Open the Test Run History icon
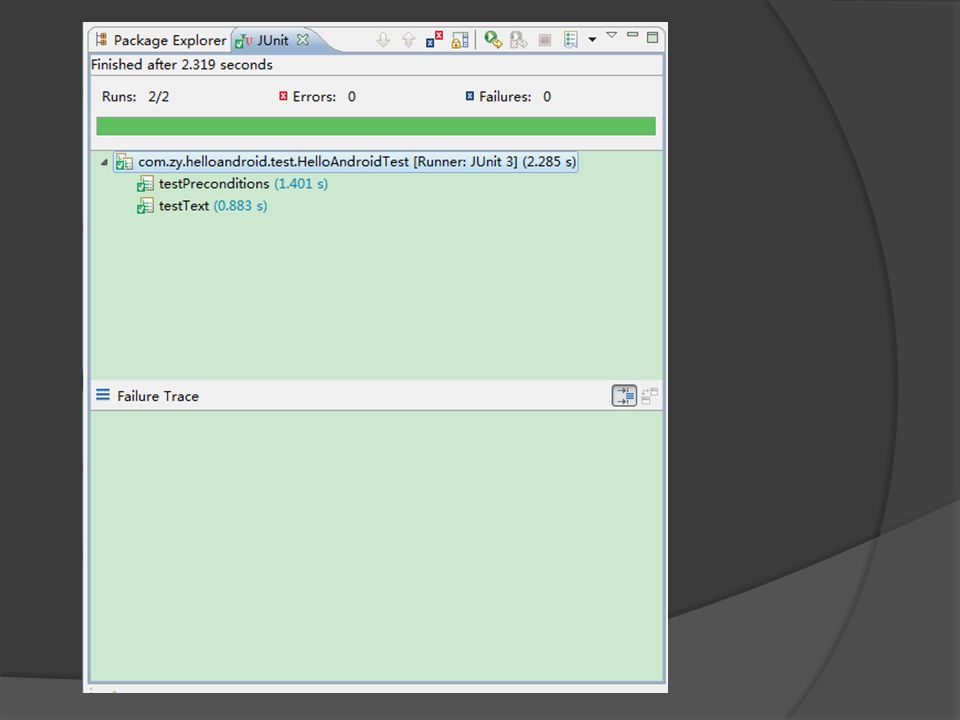The width and height of the screenshot is (960, 720). point(571,40)
